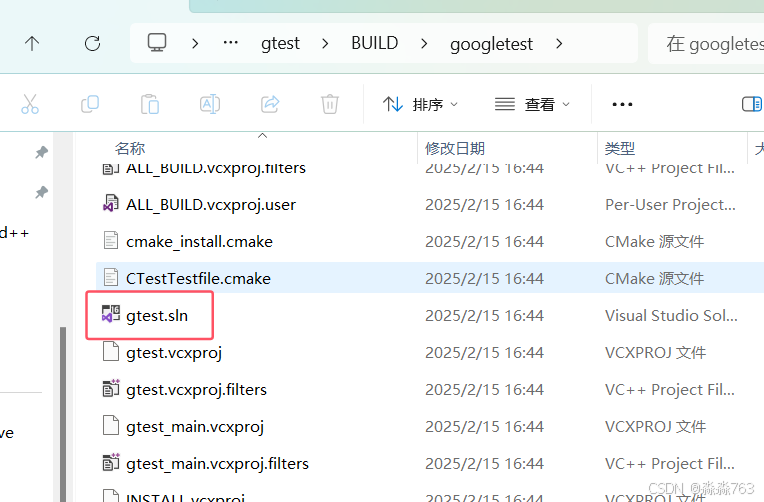Image resolution: width=764 pixels, height=502 pixels.
Task: Expand chevron after the PC icon
Action: click(x=195, y=44)
